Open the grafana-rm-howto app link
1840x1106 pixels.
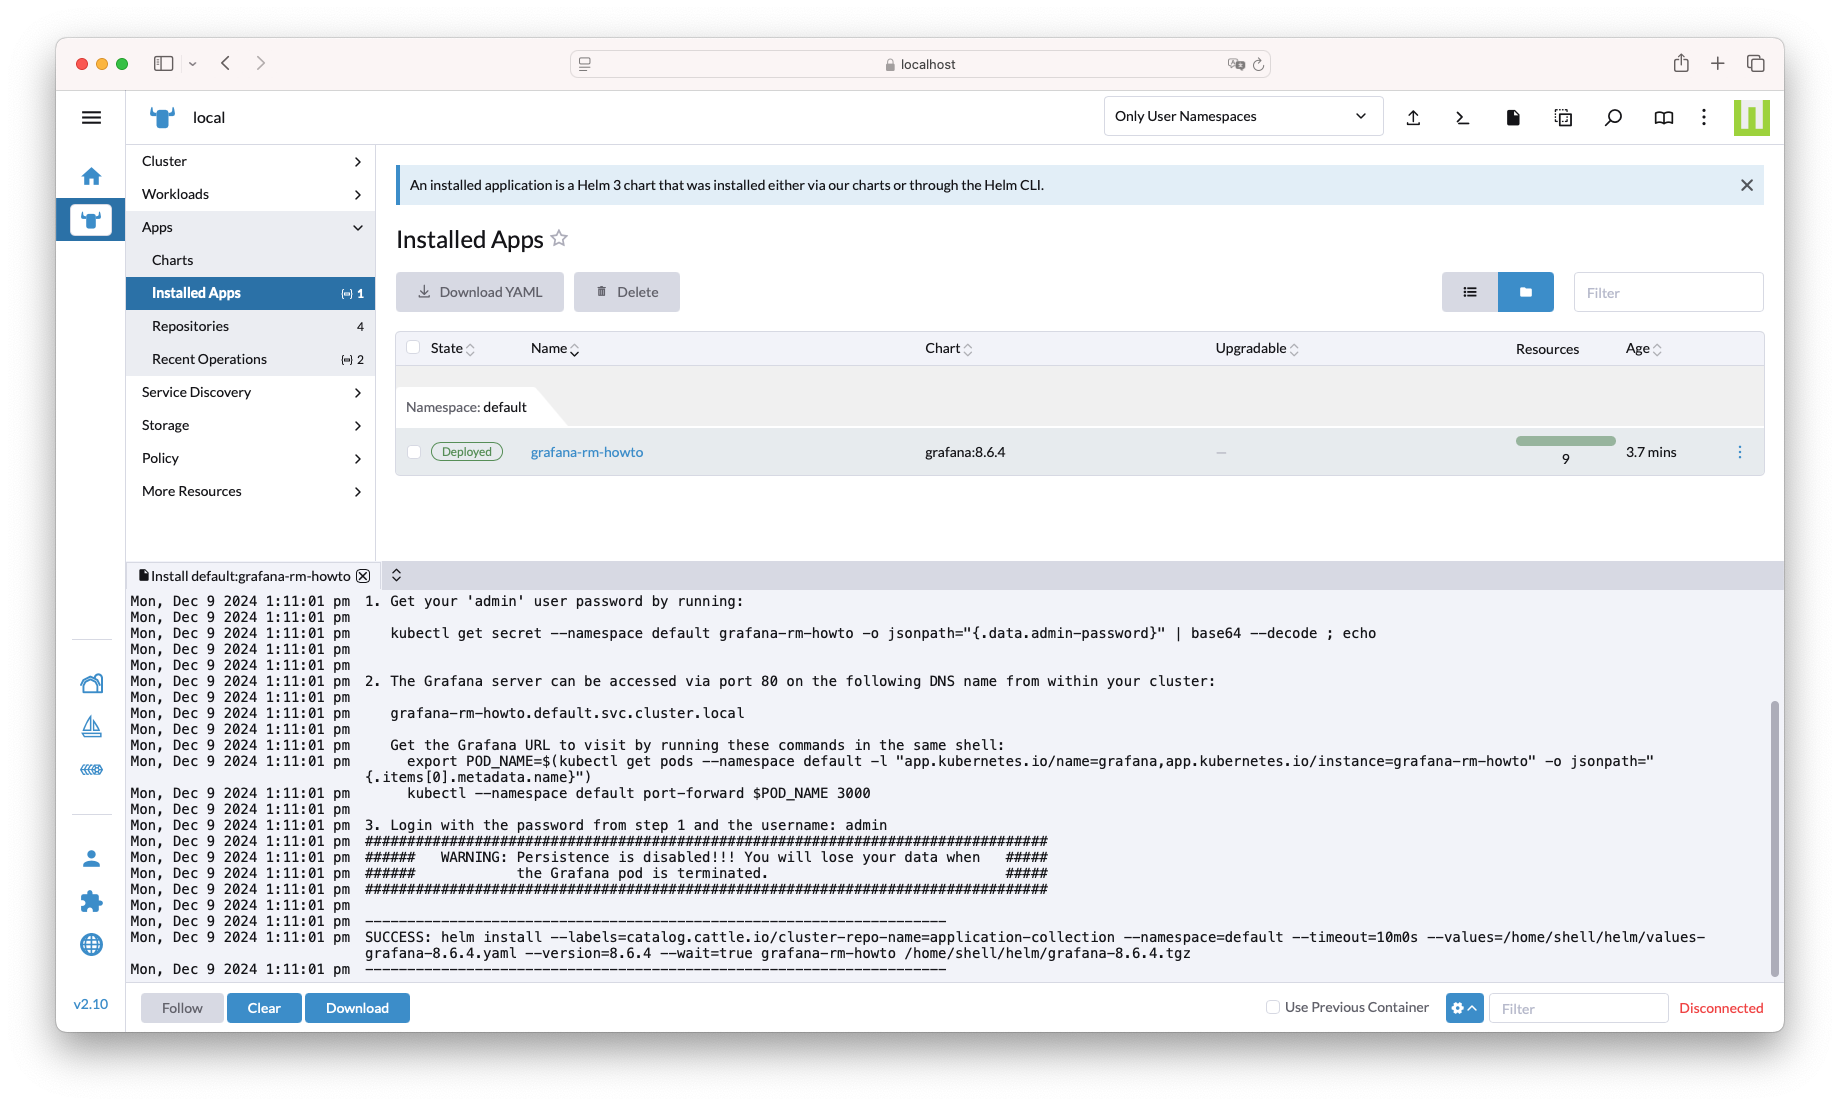(587, 451)
